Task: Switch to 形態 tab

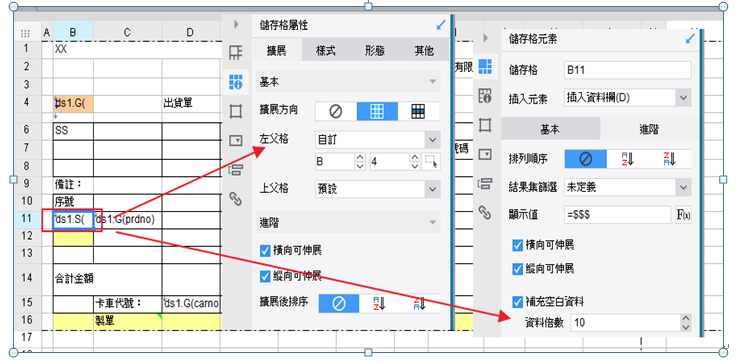Action: (374, 51)
